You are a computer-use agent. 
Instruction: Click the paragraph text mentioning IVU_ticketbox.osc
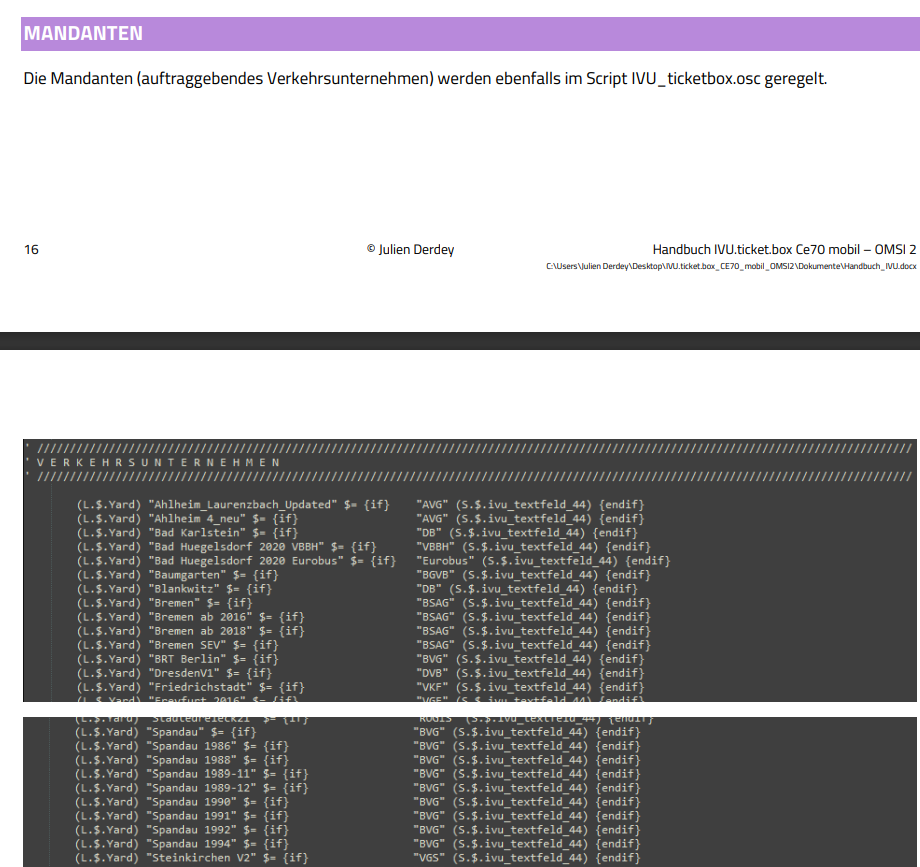pyautogui.click(x=425, y=78)
